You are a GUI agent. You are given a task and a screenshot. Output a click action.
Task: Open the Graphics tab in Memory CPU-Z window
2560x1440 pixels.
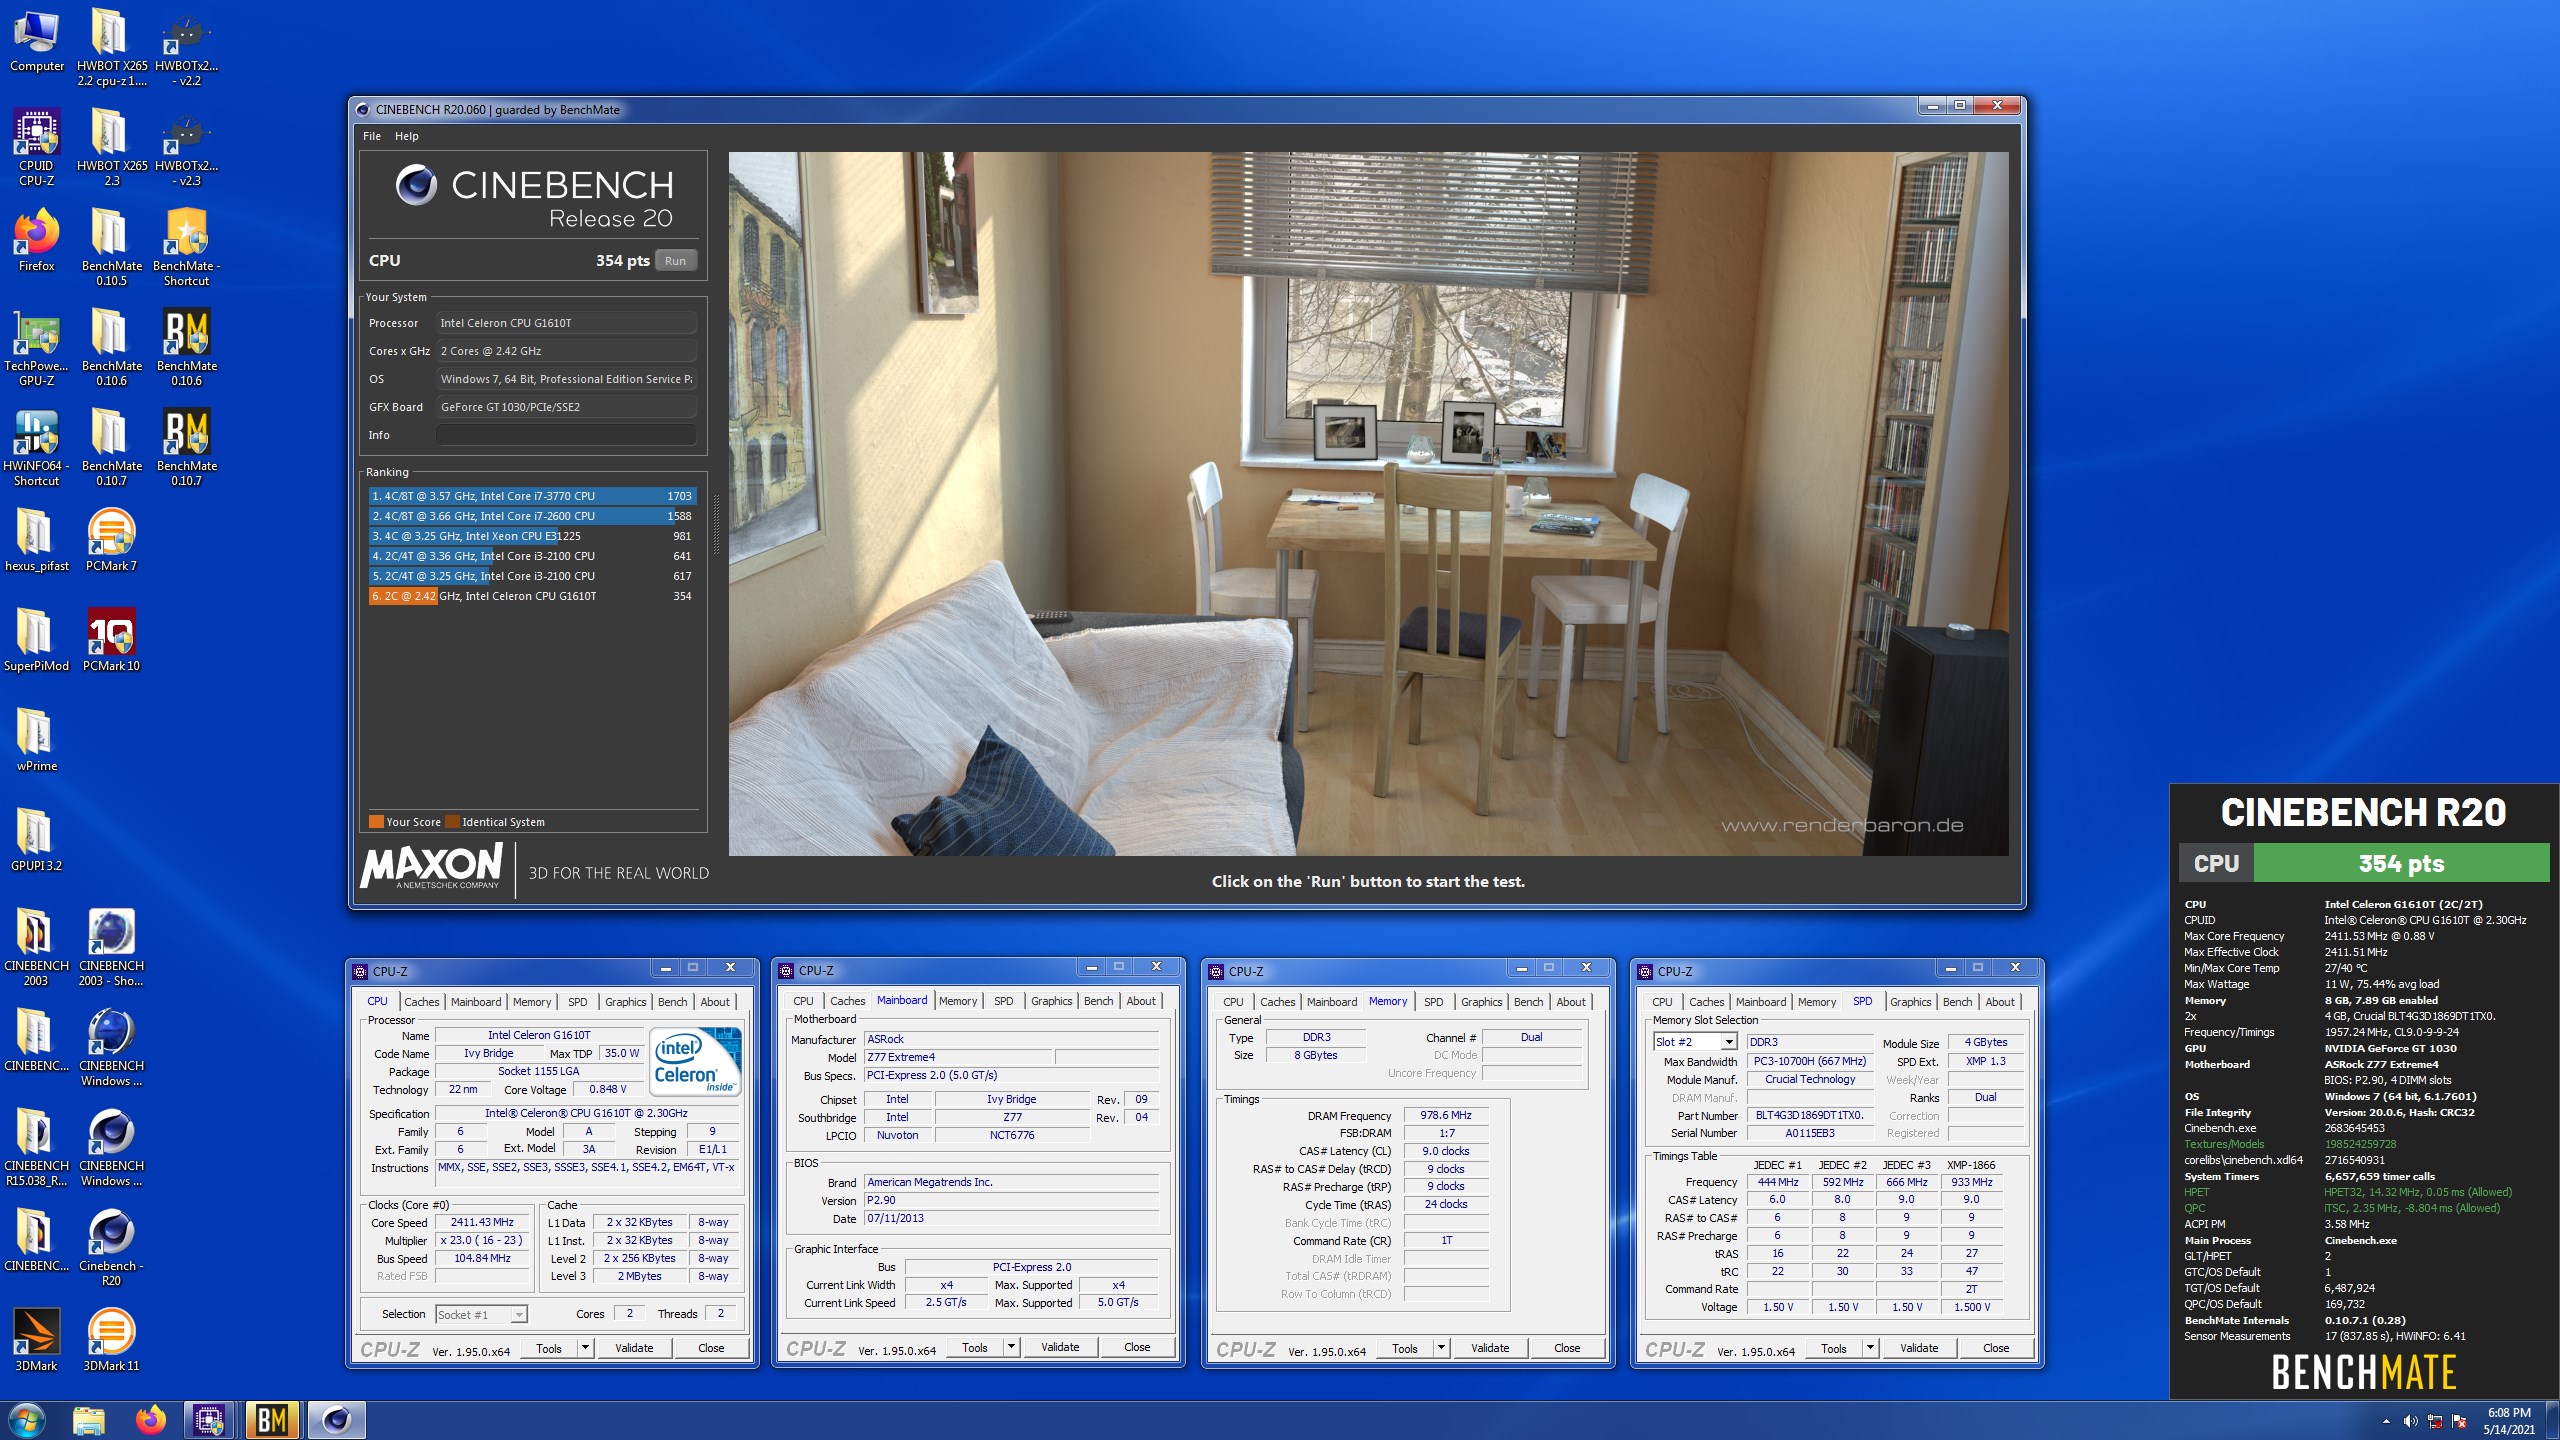(x=1481, y=1002)
